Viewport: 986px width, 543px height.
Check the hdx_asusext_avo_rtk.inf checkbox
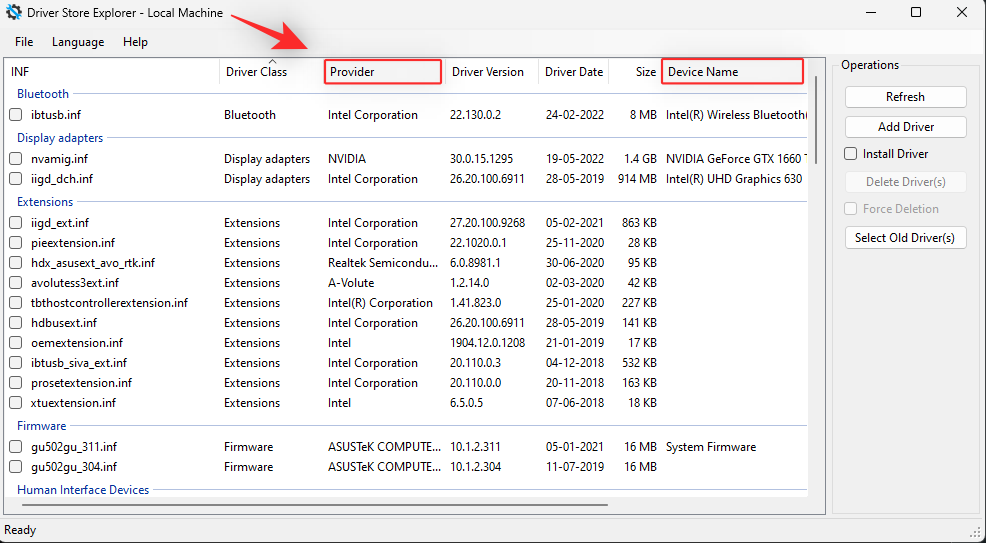click(x=16, y=263)
